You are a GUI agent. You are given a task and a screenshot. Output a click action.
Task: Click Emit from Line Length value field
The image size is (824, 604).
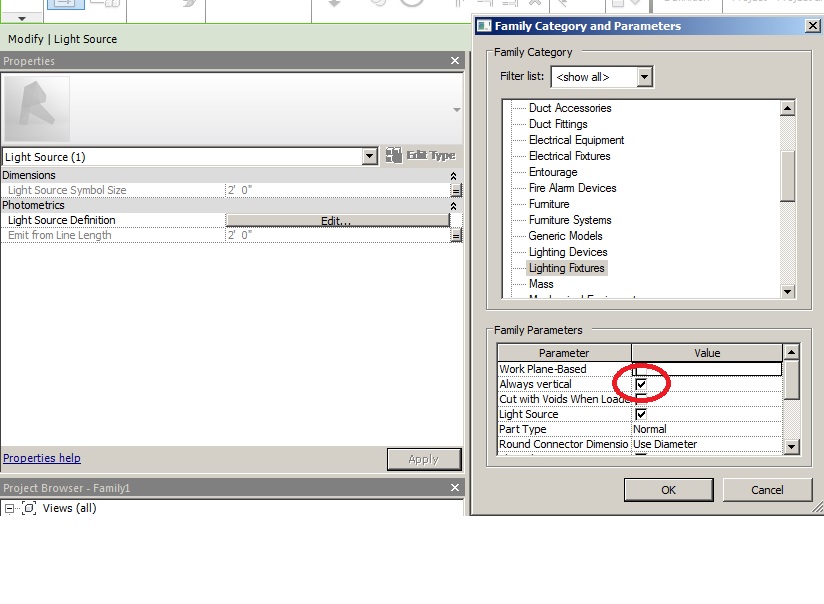coord(337,235)
